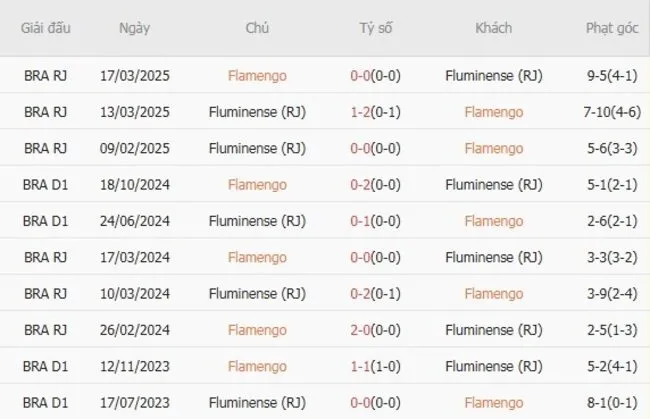The width and height of the screenshot is (650, 419).
Task: Click the date 26/02/2024
Action: tap(134, 329)
